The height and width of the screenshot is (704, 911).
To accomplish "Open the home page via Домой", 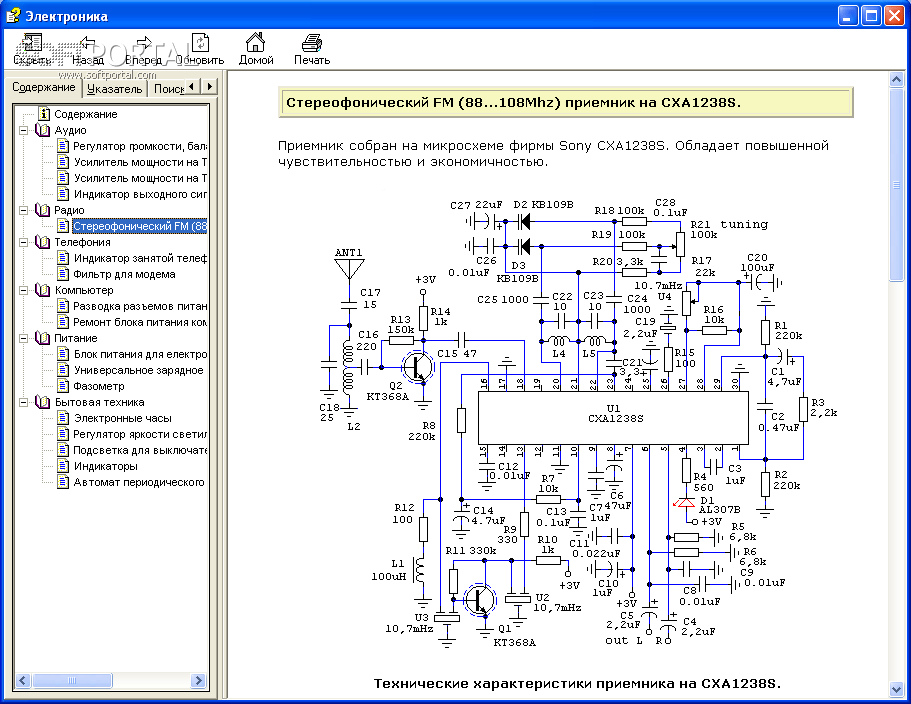I will pos(256,43).
